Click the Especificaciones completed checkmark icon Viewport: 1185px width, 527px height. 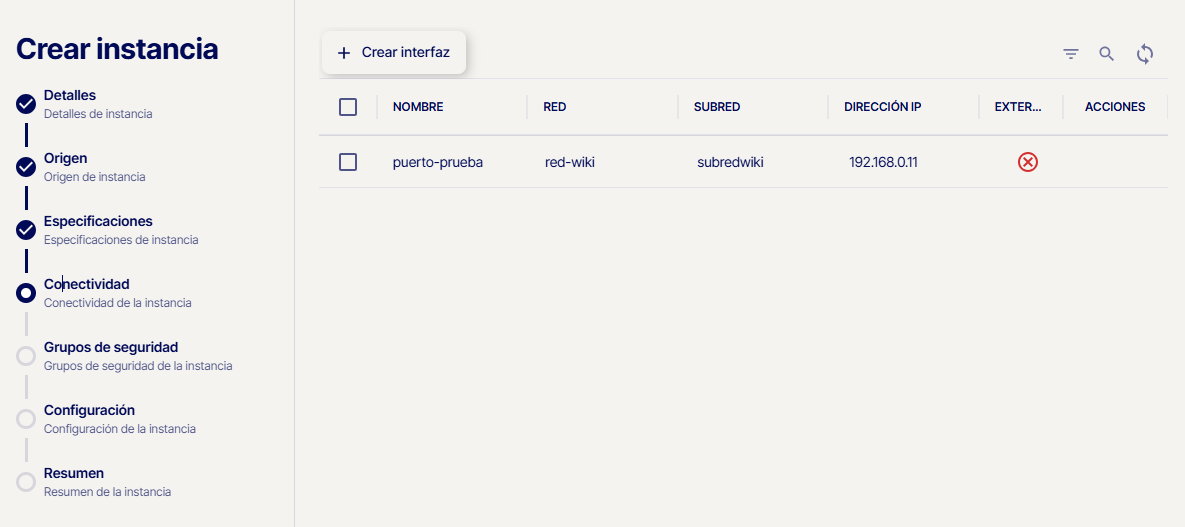27,230
